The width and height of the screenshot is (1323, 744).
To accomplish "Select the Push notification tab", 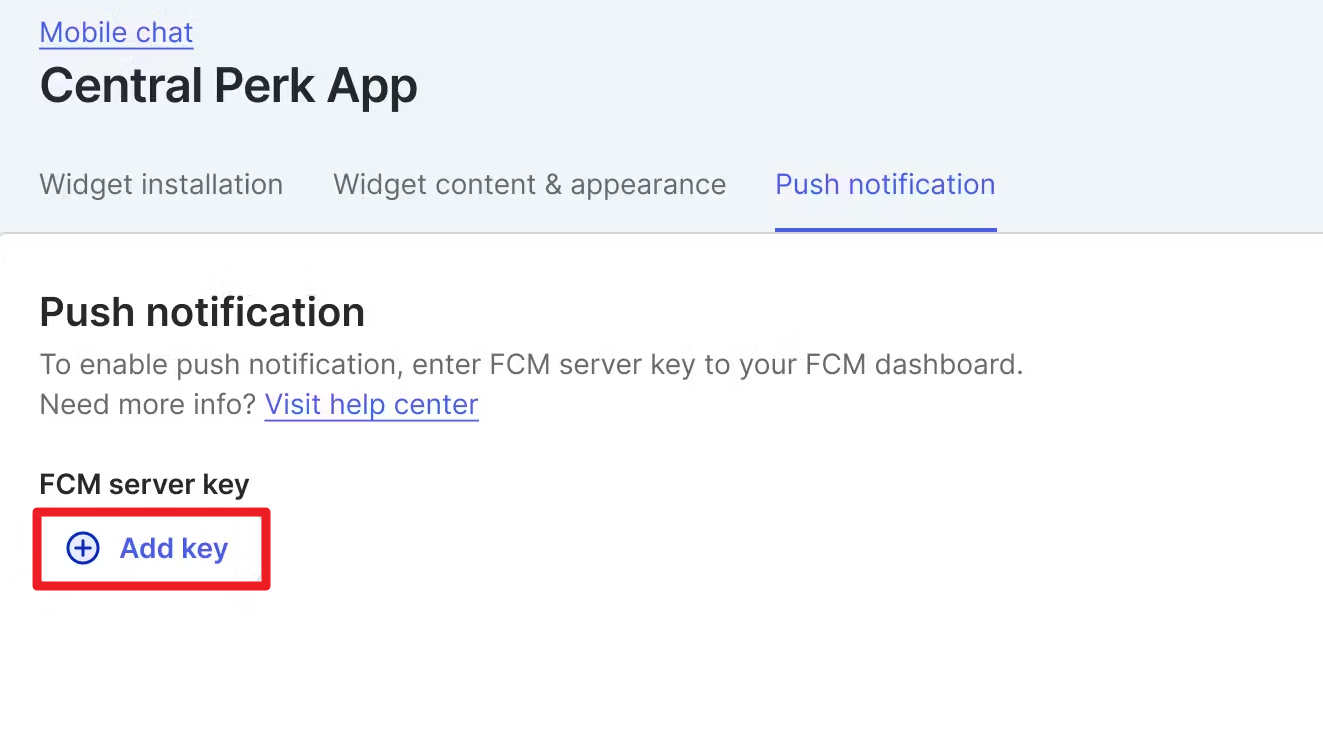I will [885, 185].
